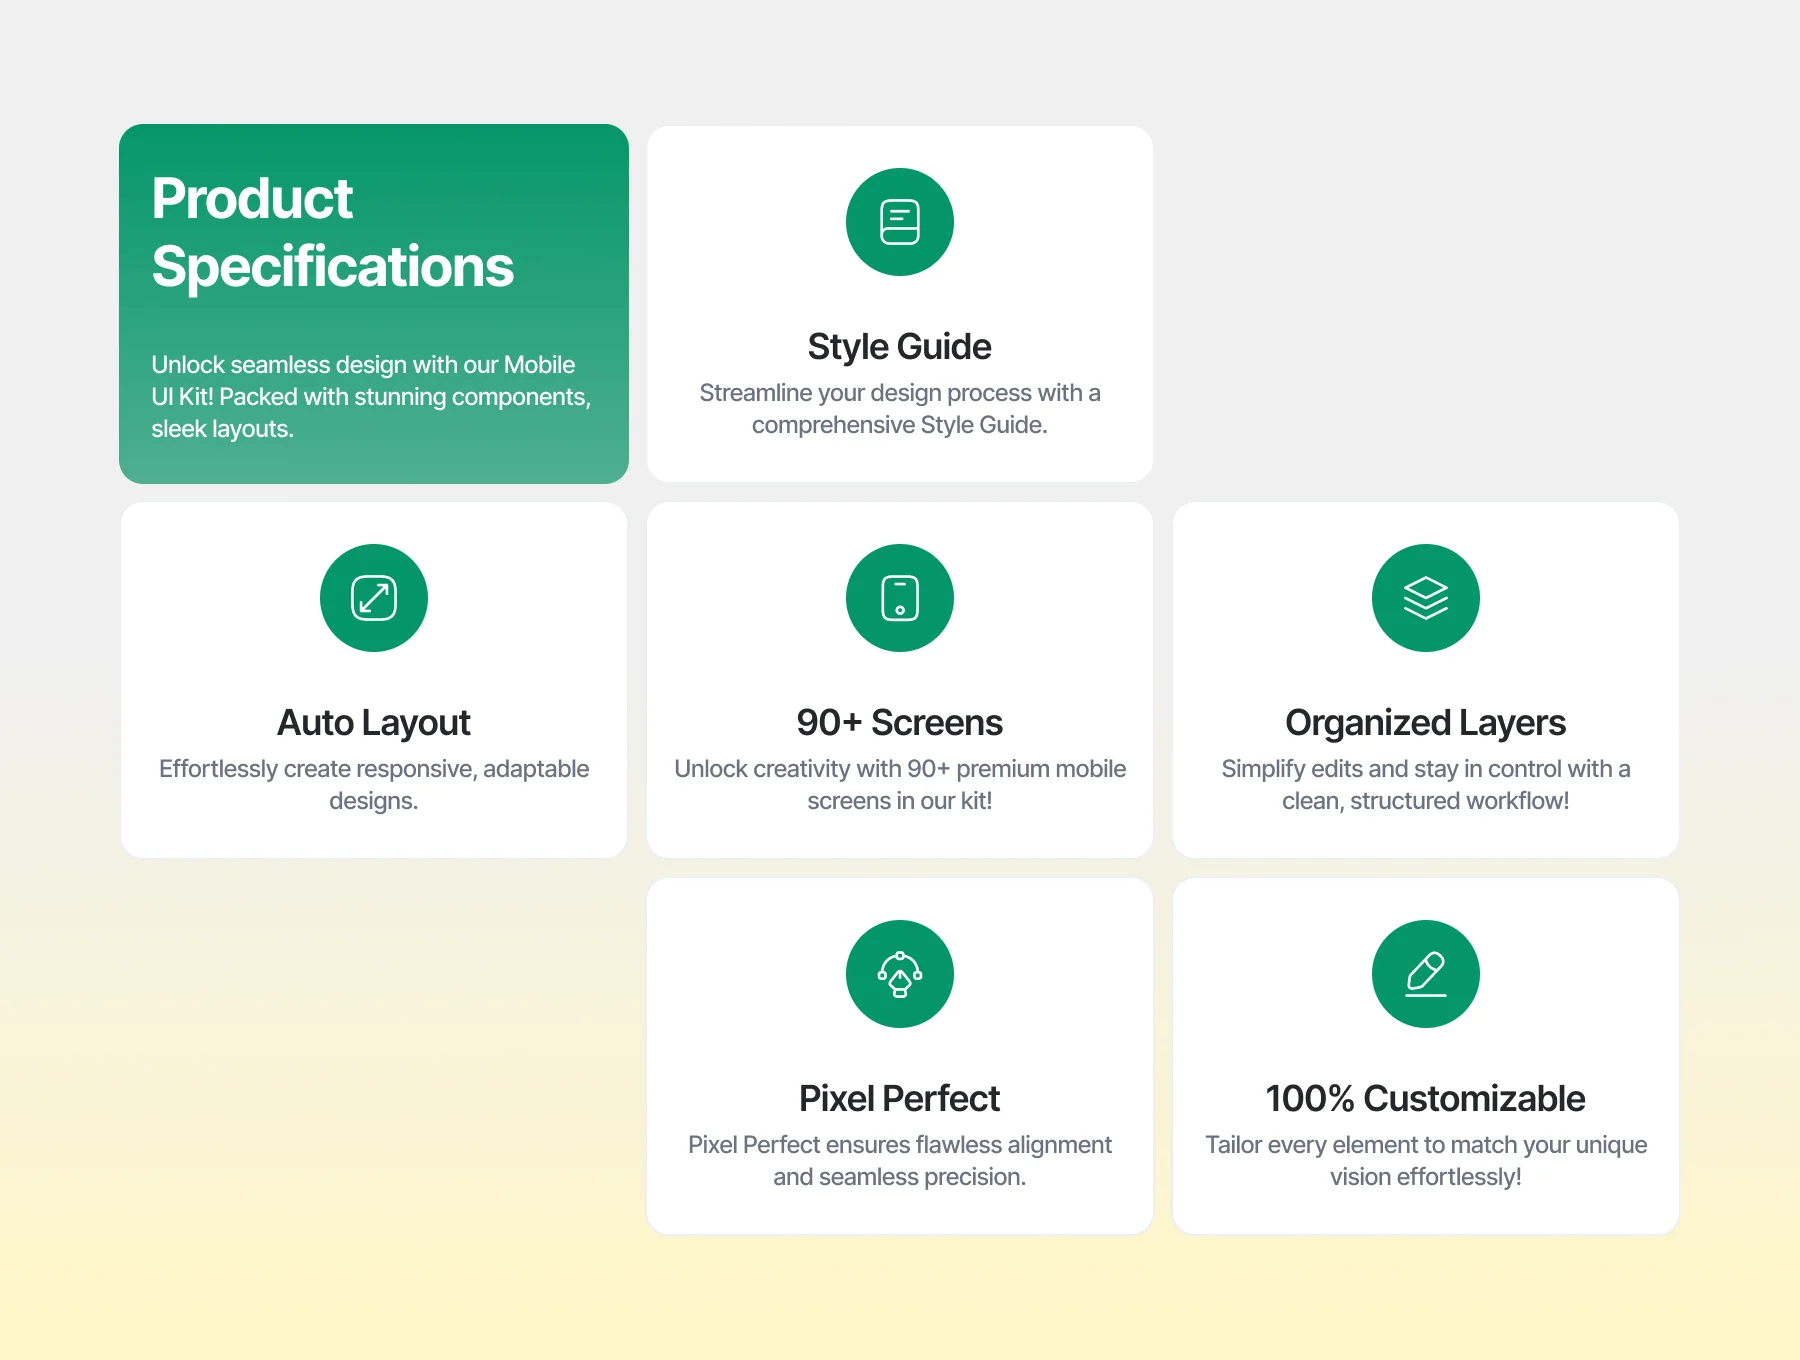
Task: Click the Auto Layout title
Action: coord(374,723)
